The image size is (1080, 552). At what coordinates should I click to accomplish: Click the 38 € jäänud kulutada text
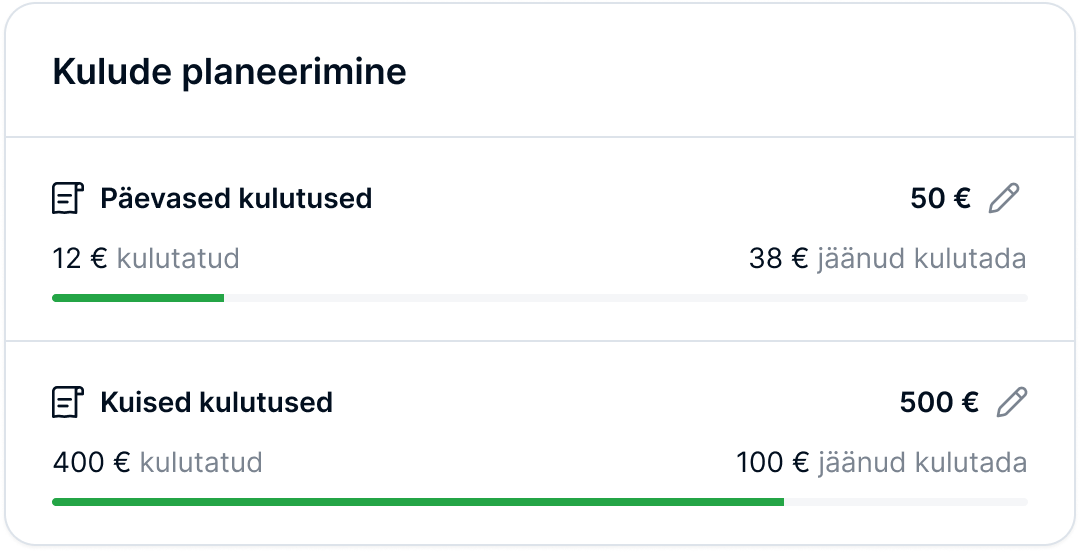[887, 259]
